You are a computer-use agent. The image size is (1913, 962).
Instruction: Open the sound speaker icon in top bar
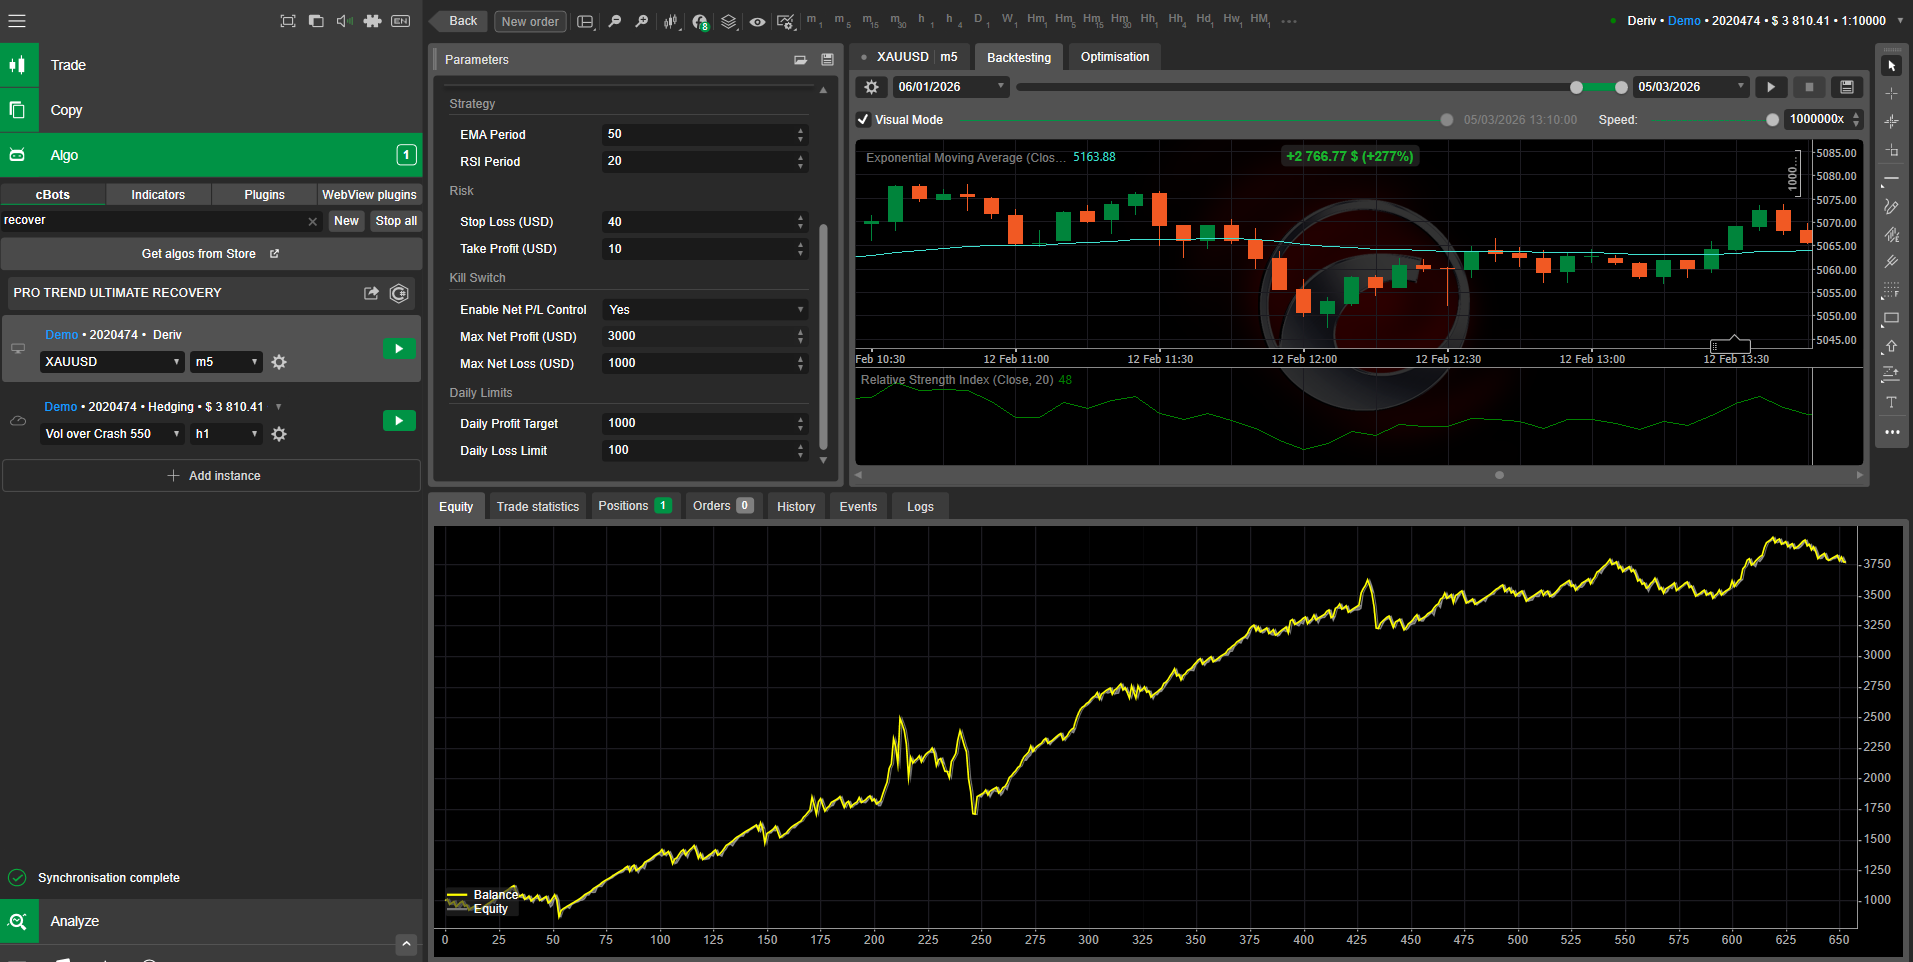pos(344,21)
